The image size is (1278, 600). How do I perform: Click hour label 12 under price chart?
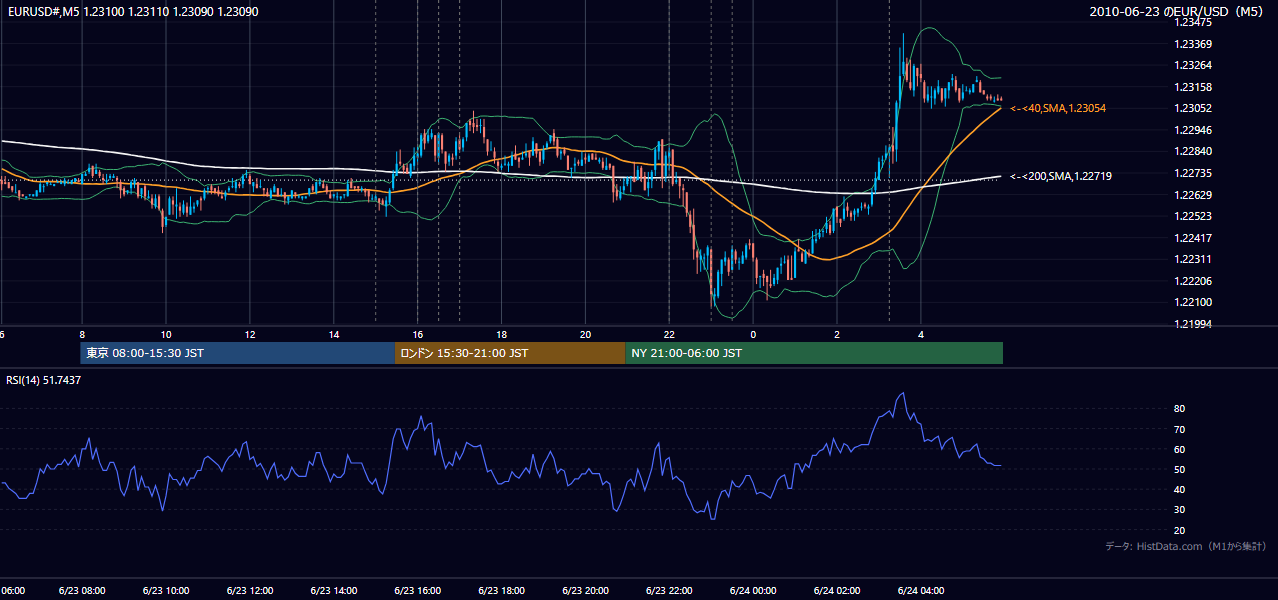tap(250, 335)
